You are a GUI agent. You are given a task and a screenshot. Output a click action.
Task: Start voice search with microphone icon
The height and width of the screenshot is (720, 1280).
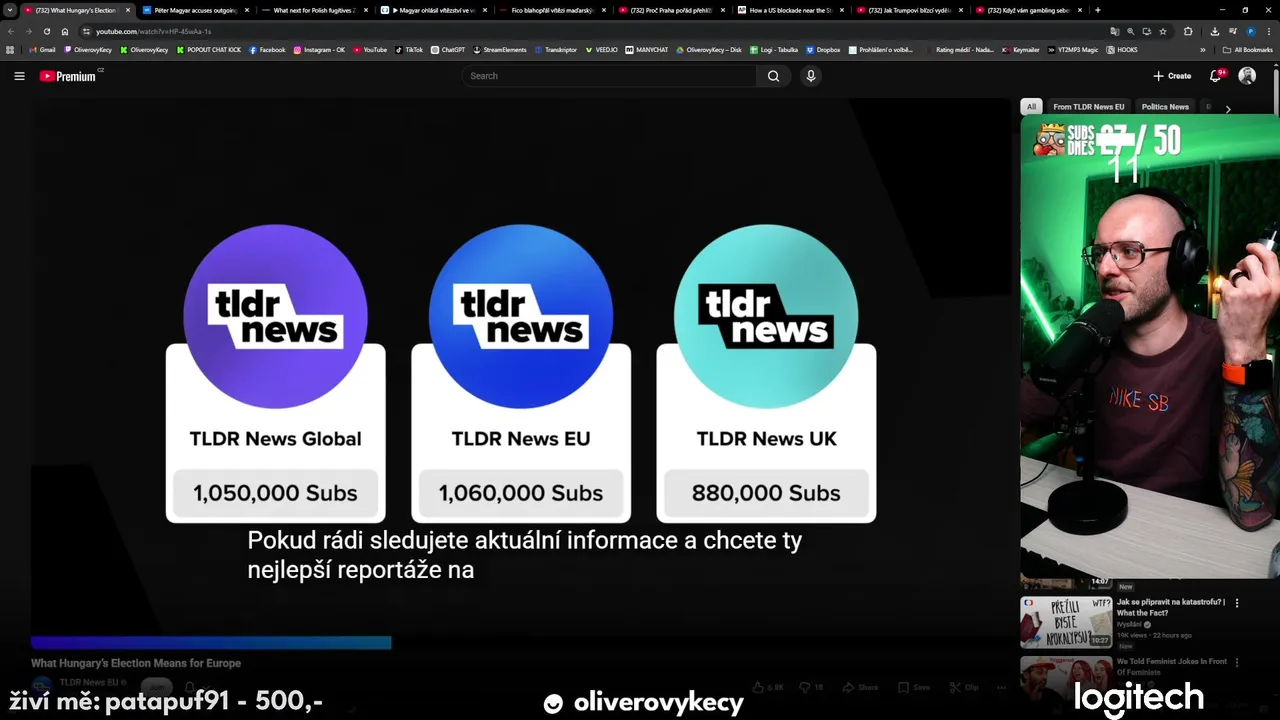point(811,76)
